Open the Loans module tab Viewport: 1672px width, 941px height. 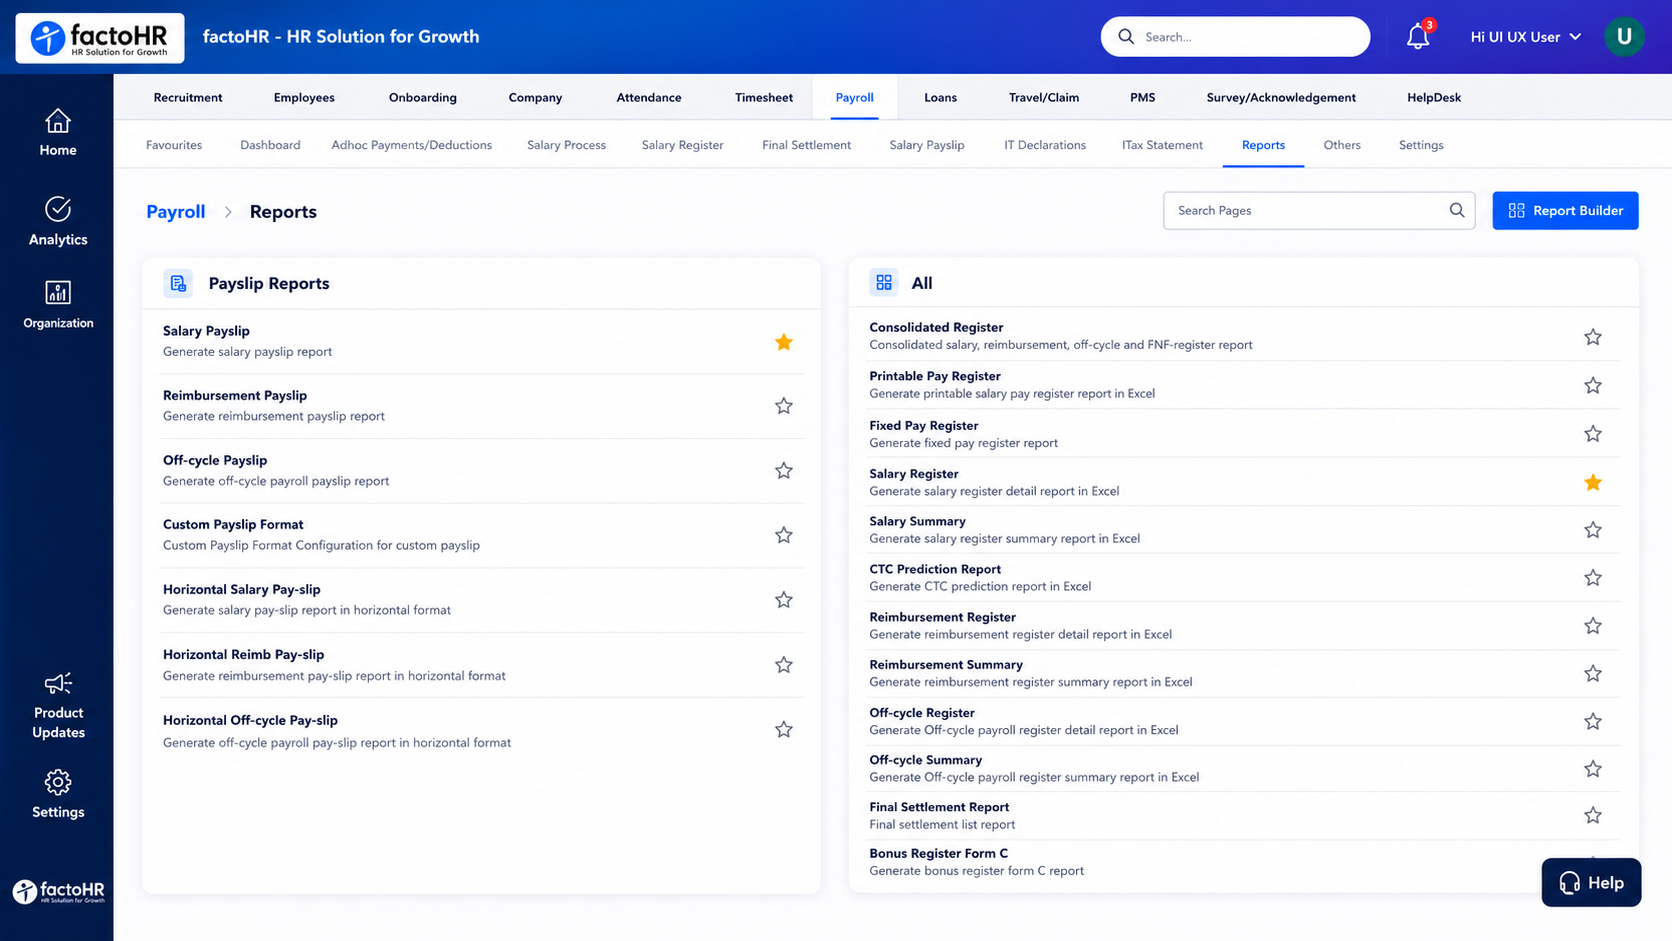(x=940, y=97)
